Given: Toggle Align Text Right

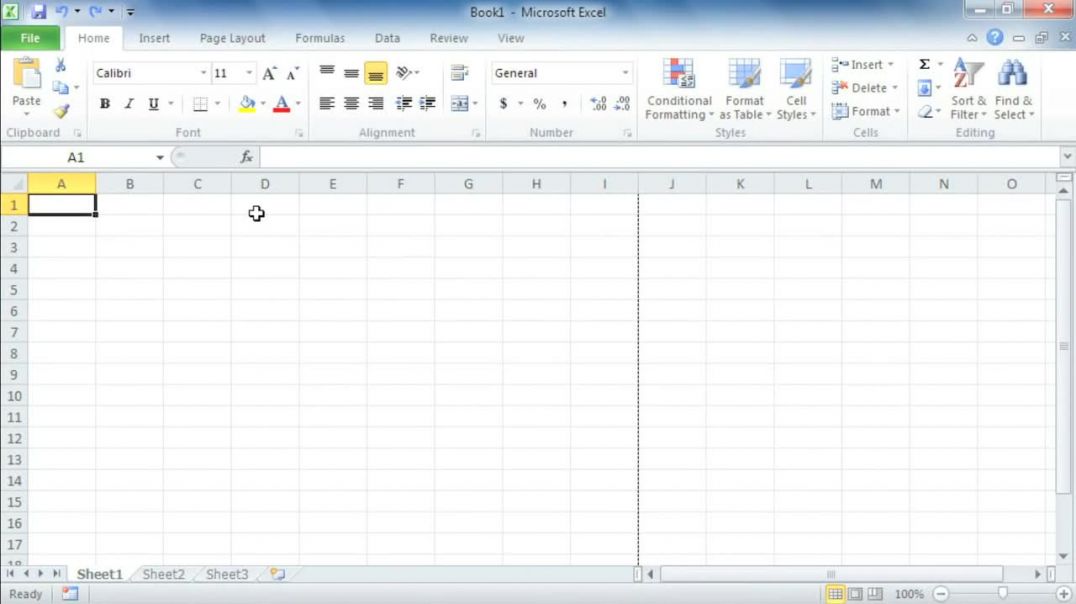Looking at the screenshot, I should (x=375, y=104).
